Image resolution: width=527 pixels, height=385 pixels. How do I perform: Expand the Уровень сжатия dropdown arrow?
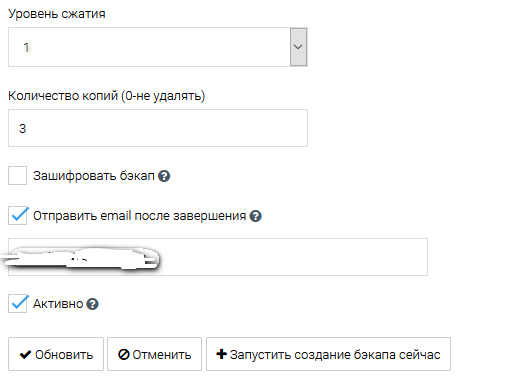(298, 47)
